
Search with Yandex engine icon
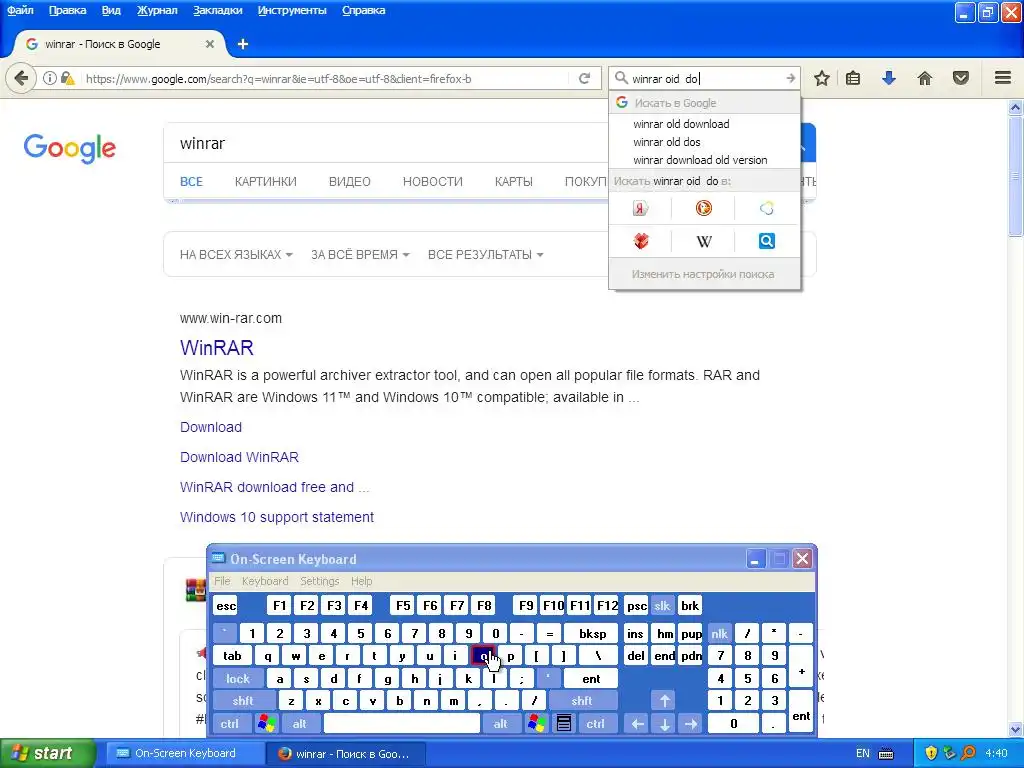point(641,208)
